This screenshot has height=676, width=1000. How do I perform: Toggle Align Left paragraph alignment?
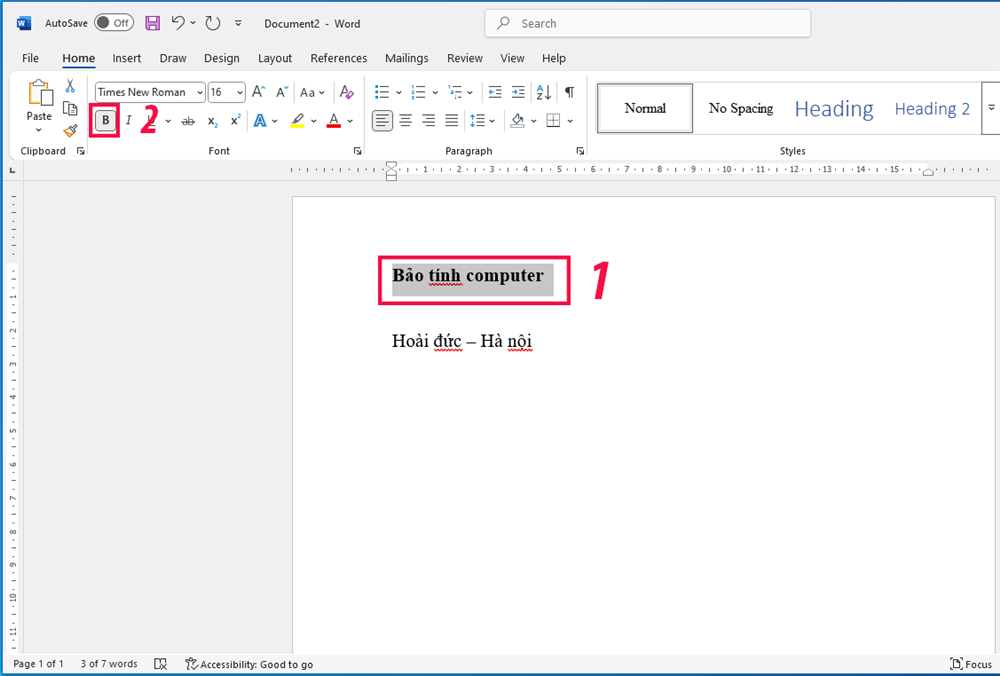(382, 120)
